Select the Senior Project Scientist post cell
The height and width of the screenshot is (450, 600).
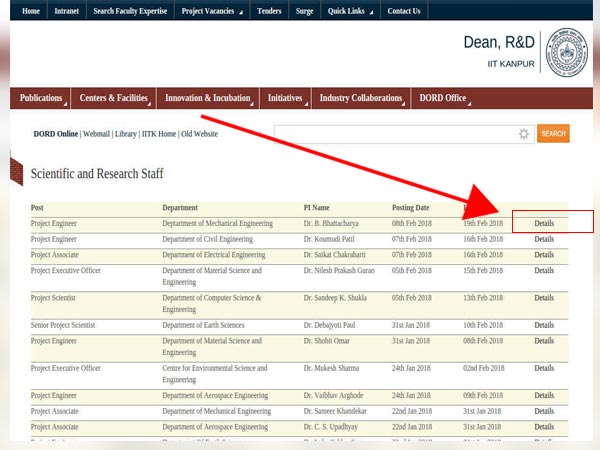(63, 325)
